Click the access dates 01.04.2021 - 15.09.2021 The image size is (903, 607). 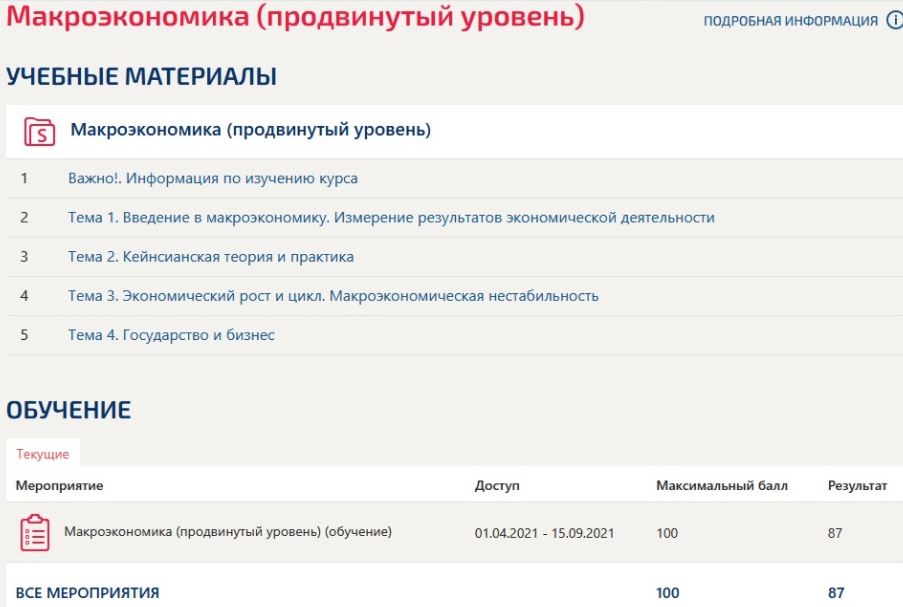[x=544, y=533]
